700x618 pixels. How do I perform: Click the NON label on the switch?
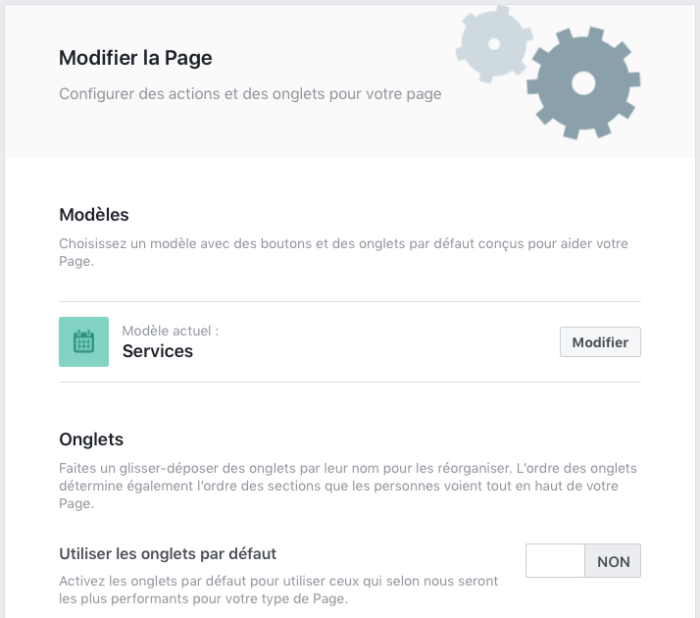coord(613,561)
